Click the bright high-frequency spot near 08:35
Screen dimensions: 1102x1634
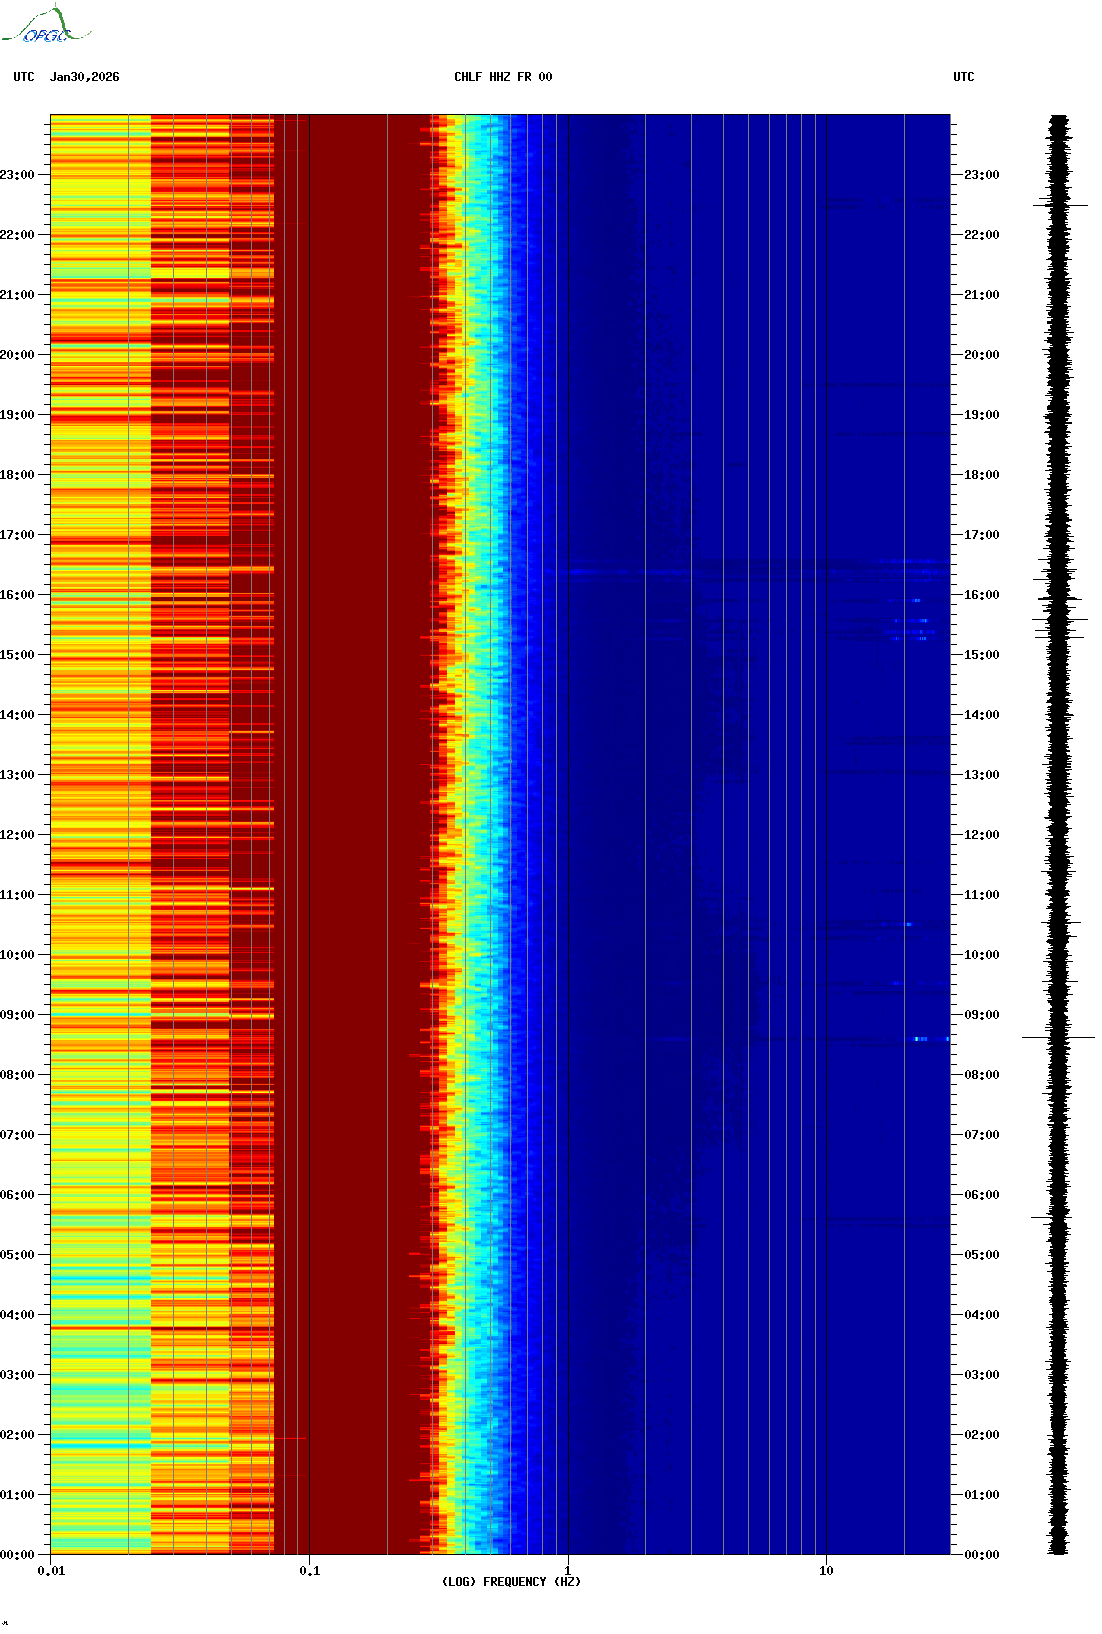pyautogui.click(x=920, y=1039)
